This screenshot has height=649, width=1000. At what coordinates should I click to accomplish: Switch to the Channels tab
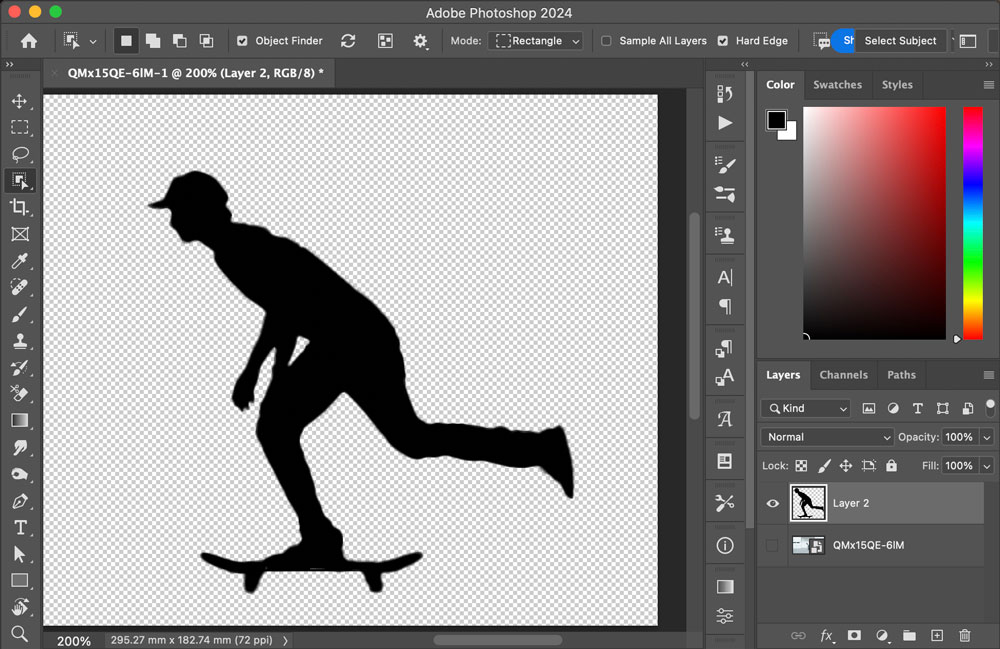click(843, 375)
